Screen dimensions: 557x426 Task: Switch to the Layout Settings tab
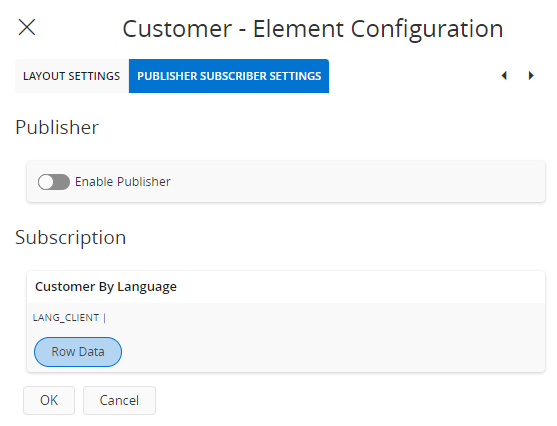[72, 76]
